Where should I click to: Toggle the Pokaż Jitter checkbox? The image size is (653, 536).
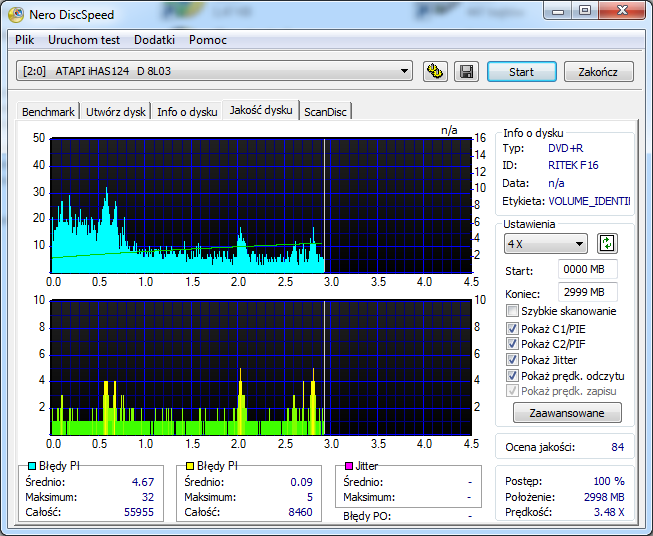click(512, 360)
